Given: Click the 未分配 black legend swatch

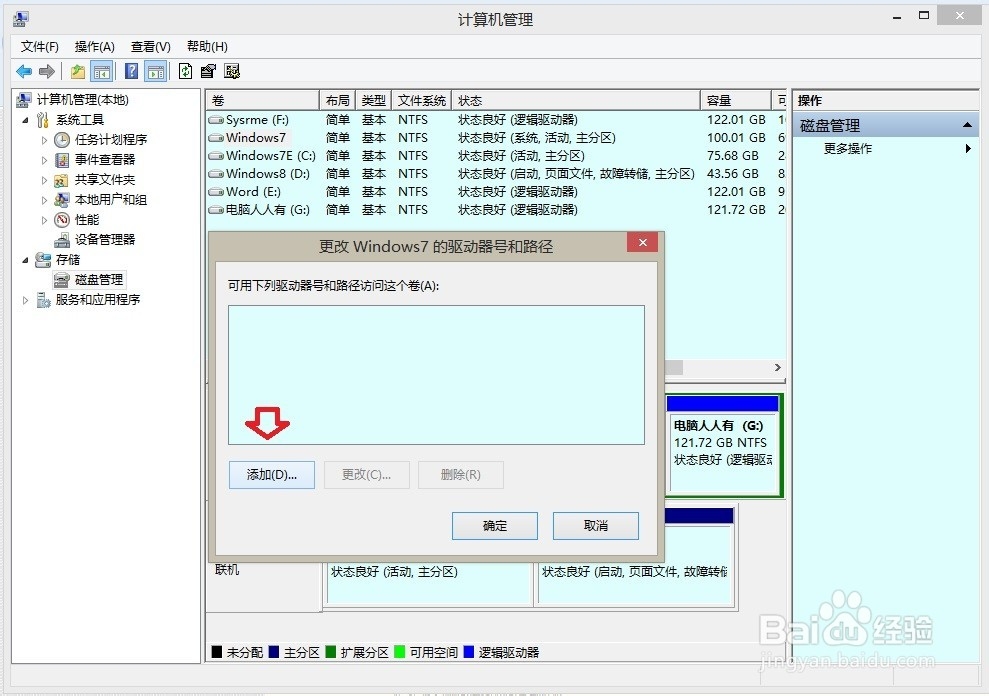Looking at the screenshot, I should click(217, 652).
